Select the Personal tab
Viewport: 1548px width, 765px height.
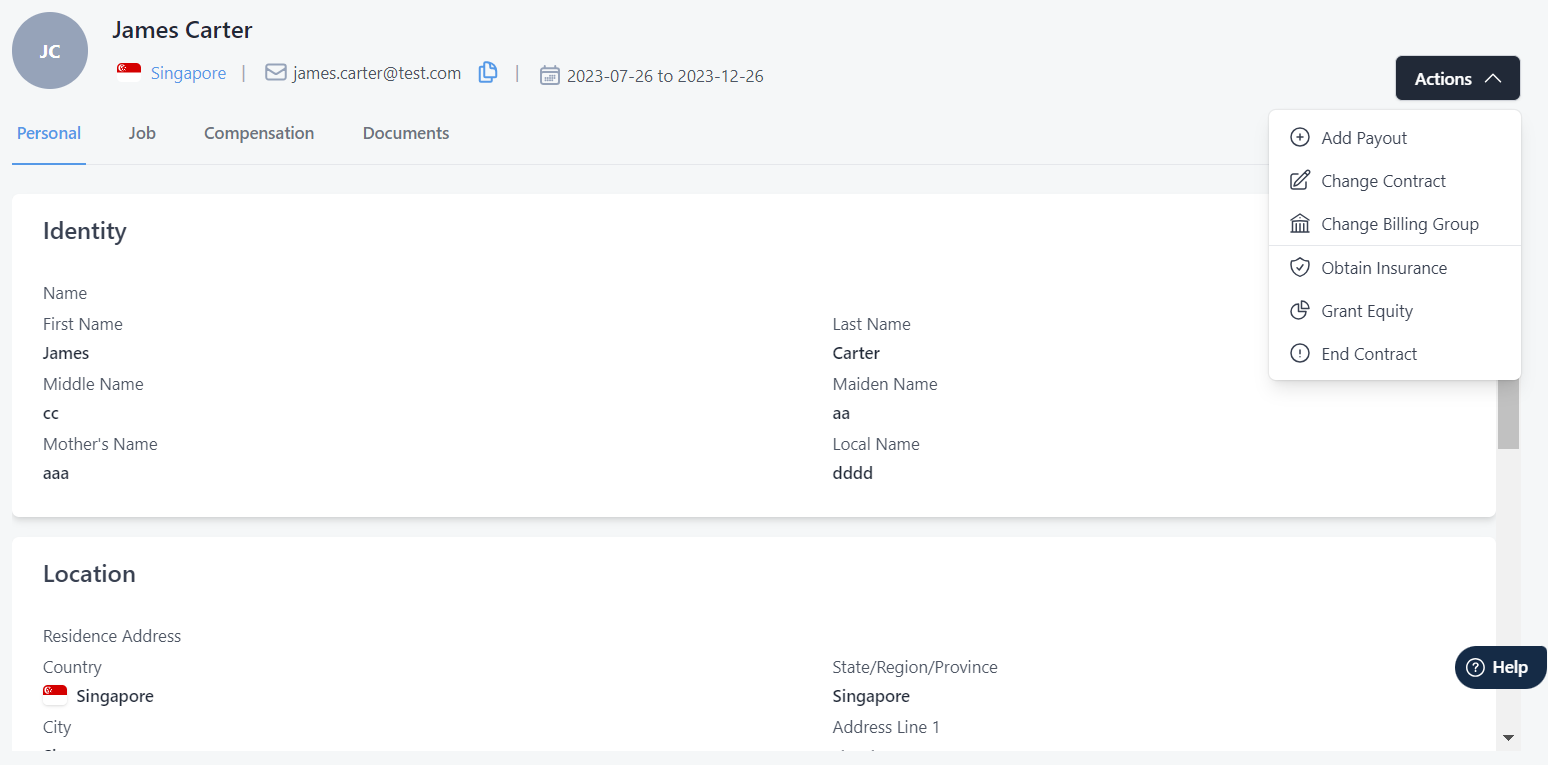coord(49,133)
